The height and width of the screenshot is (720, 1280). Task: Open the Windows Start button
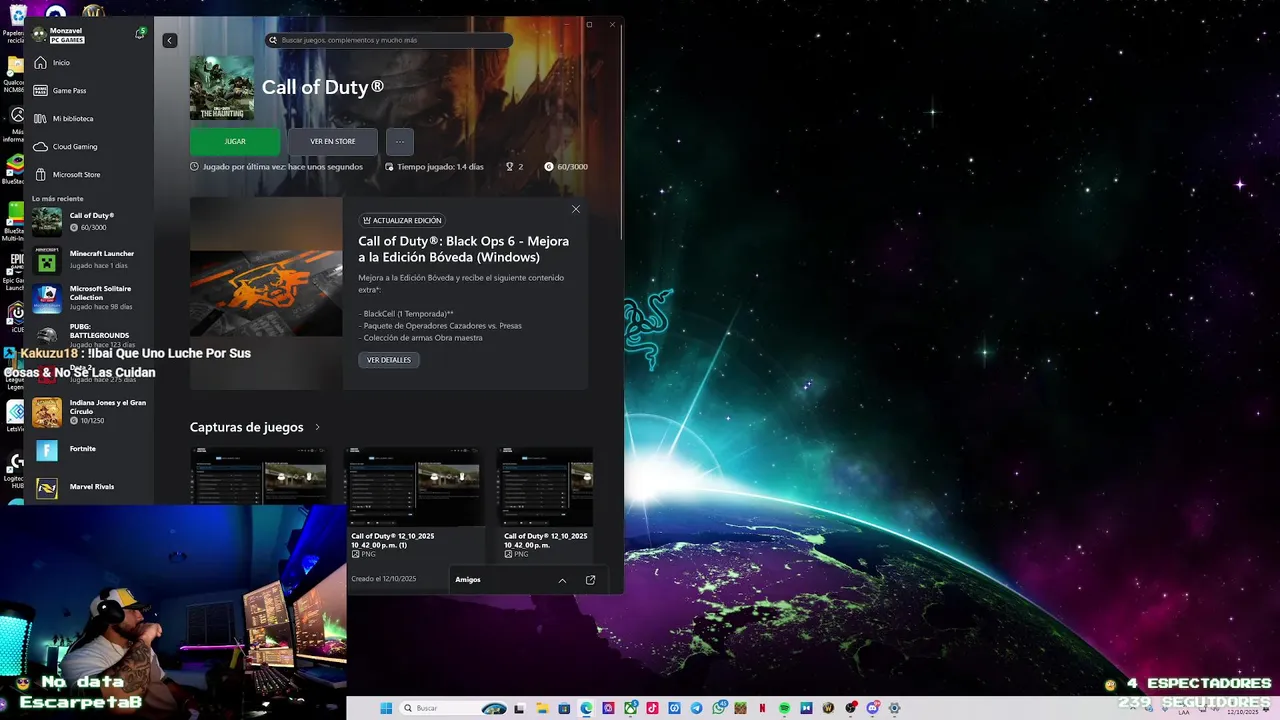coord(386,708)
